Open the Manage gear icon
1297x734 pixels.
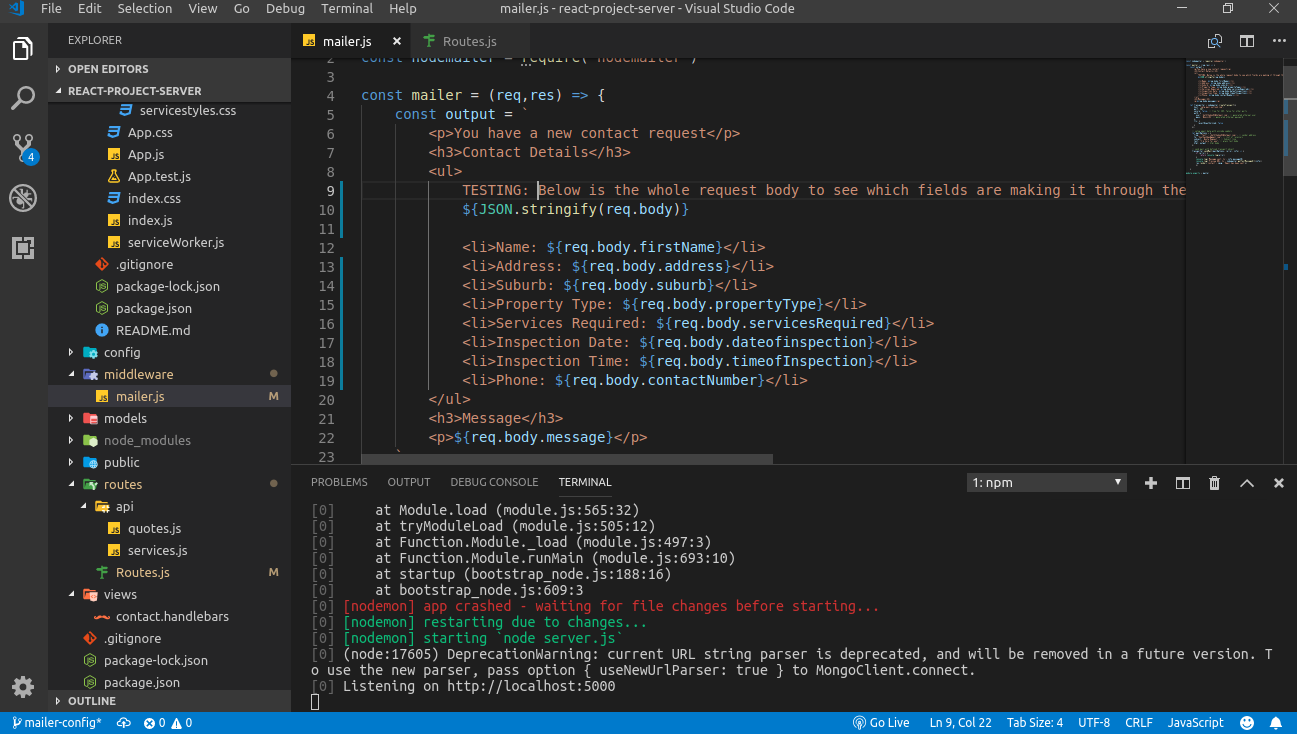23,687
